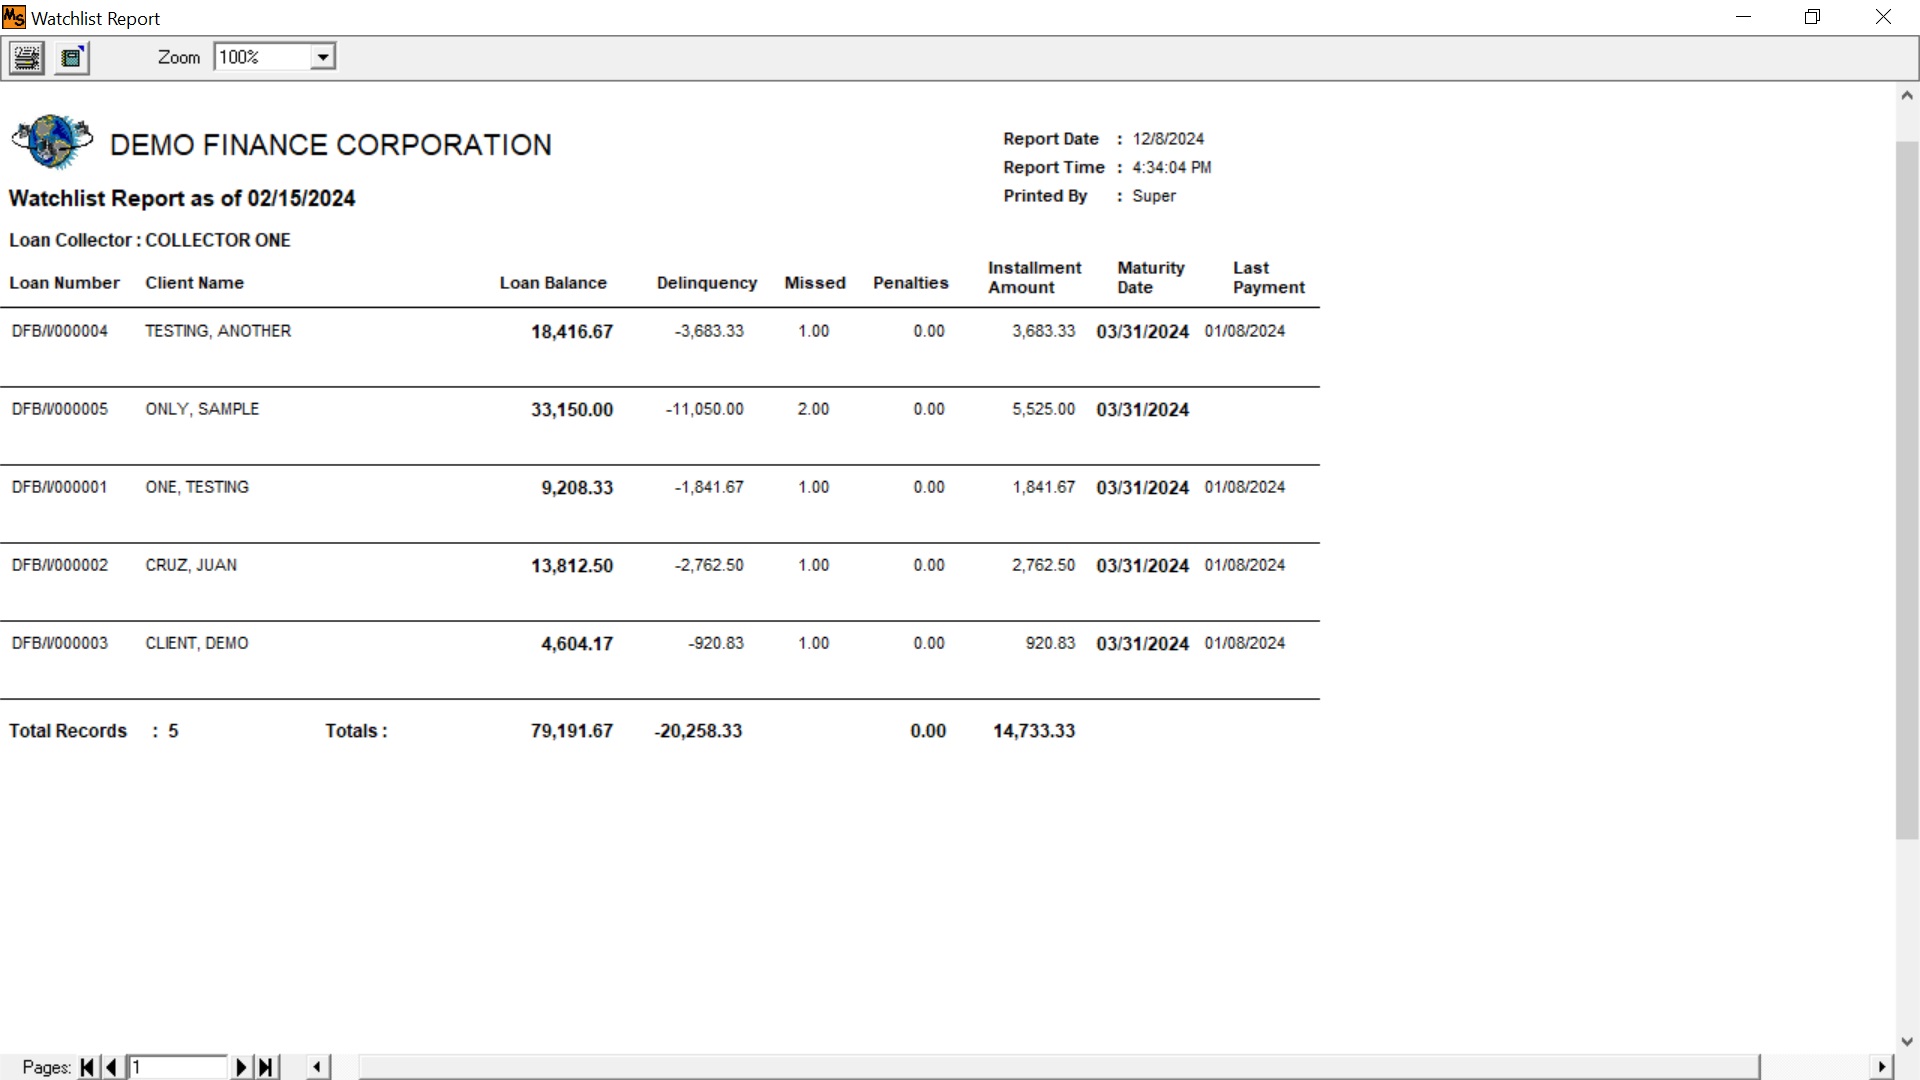Minimize the Watchlist Report window
Viewport: 1920px width, 1080px height.
point(1743,17)
